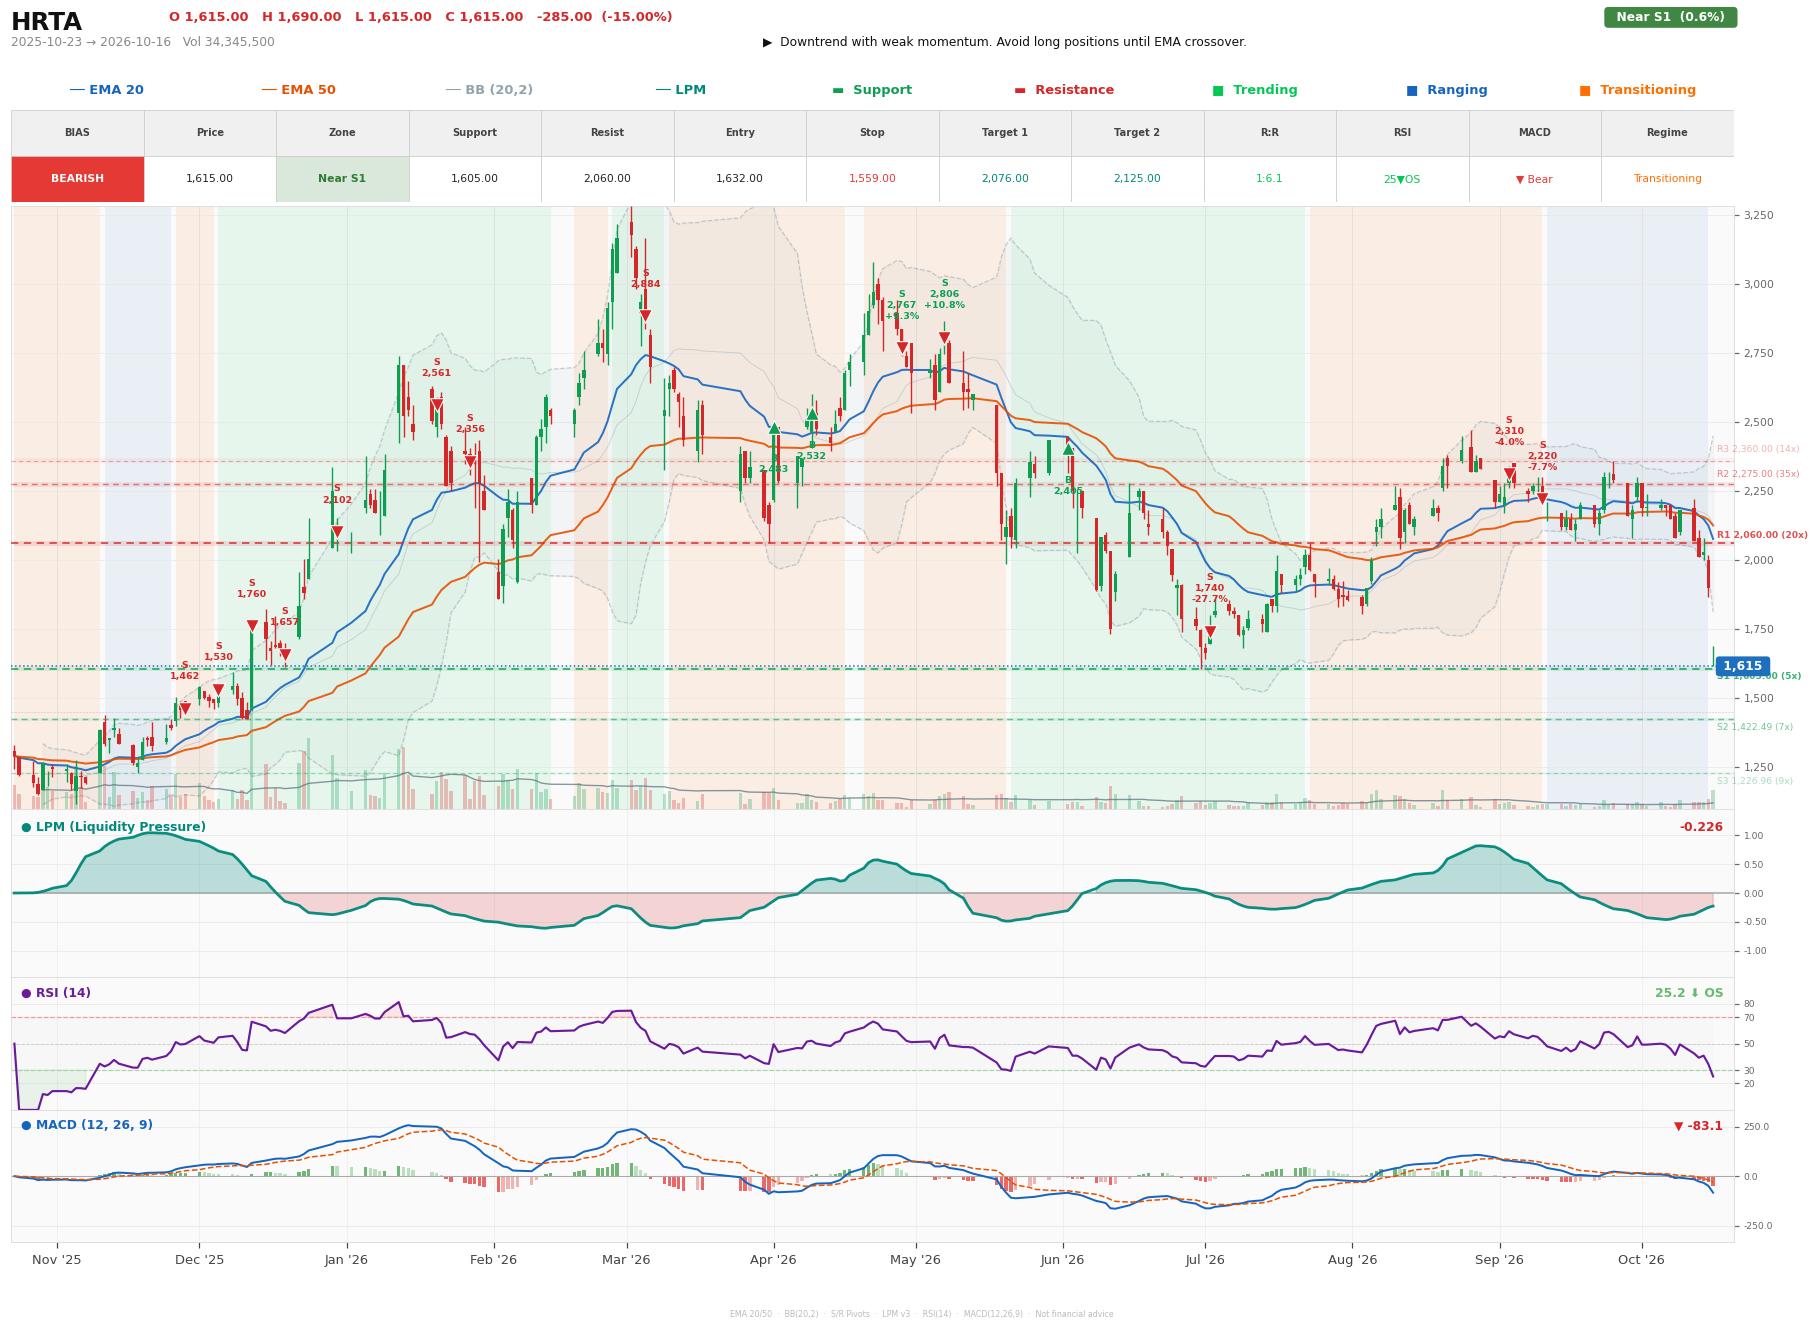Click the Jul '26 date axis label

pyautogui.click(x=1205, y=1260)
